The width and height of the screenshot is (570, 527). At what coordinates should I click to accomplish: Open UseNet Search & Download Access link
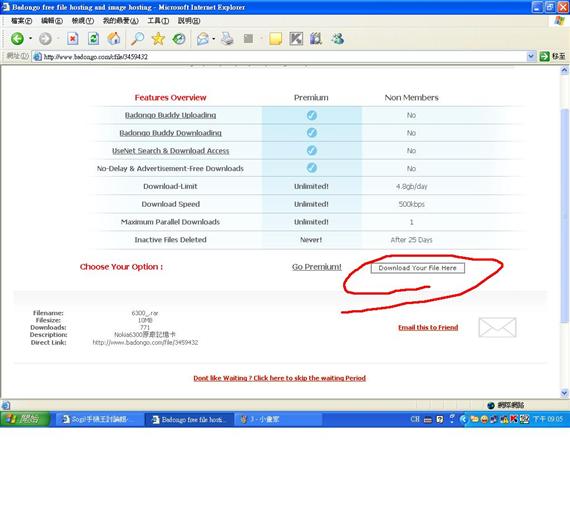(170, 151)
